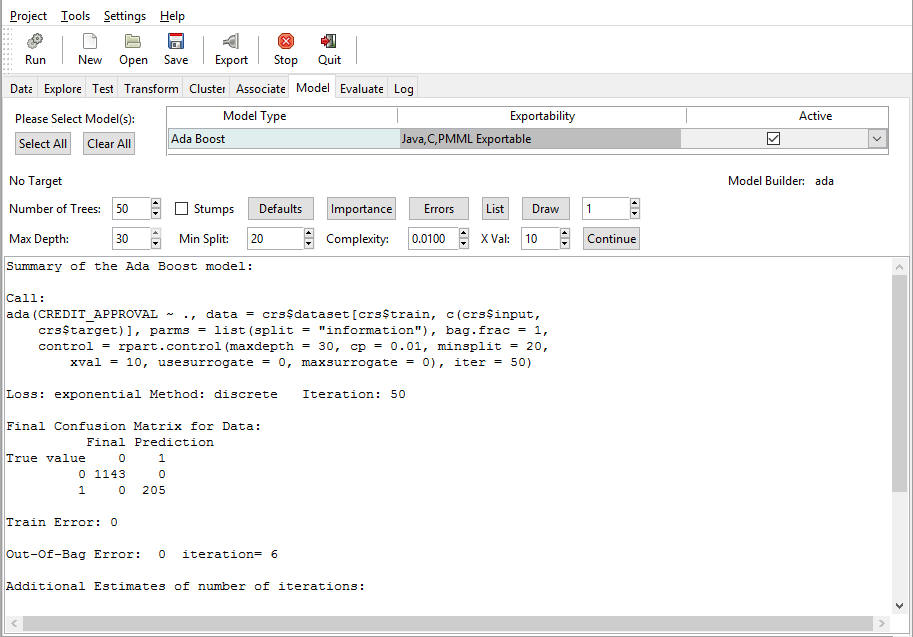Switch to the Log tab
The height and width of the screenshot is (637, 913).
(x=404, y=89)
